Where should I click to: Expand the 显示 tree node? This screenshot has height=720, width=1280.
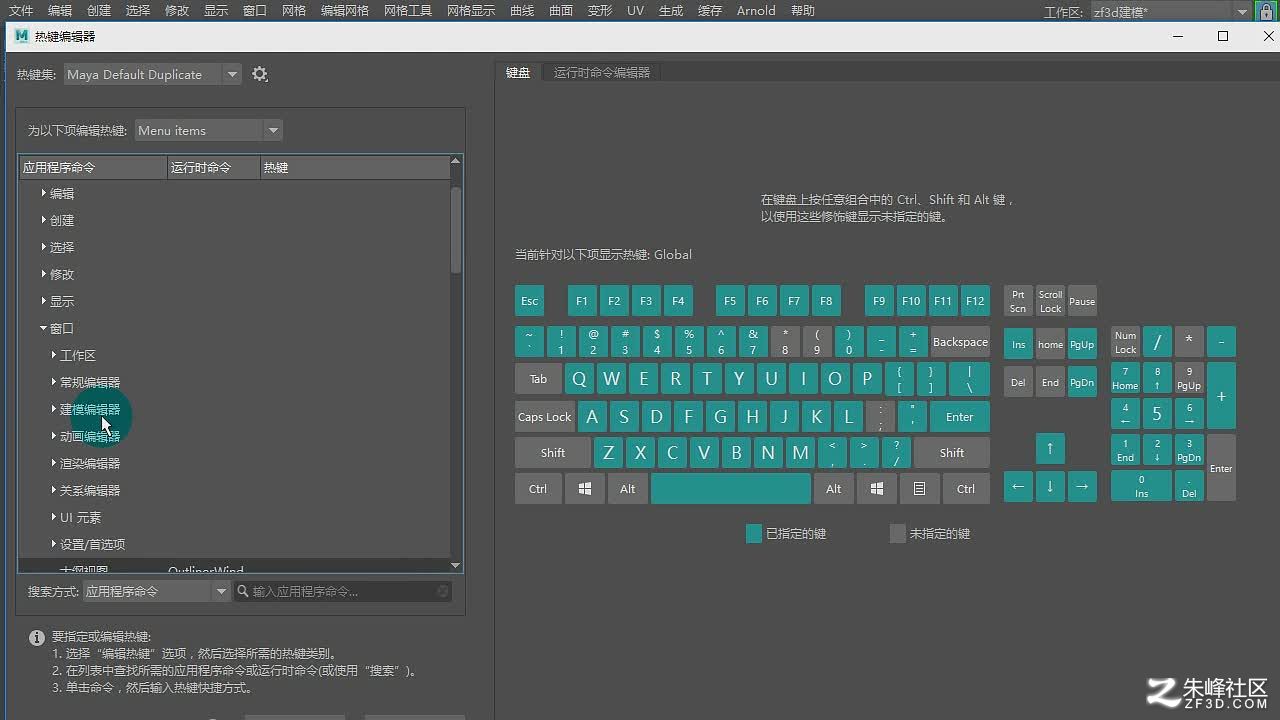tap(43, 301)
